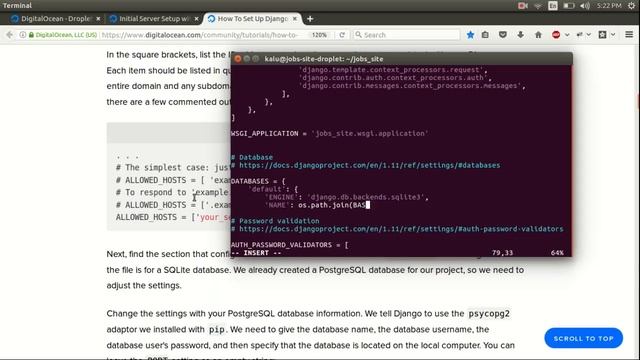
Task: Click the 5:22 PM clock
Action: click(x=609, y=6)
